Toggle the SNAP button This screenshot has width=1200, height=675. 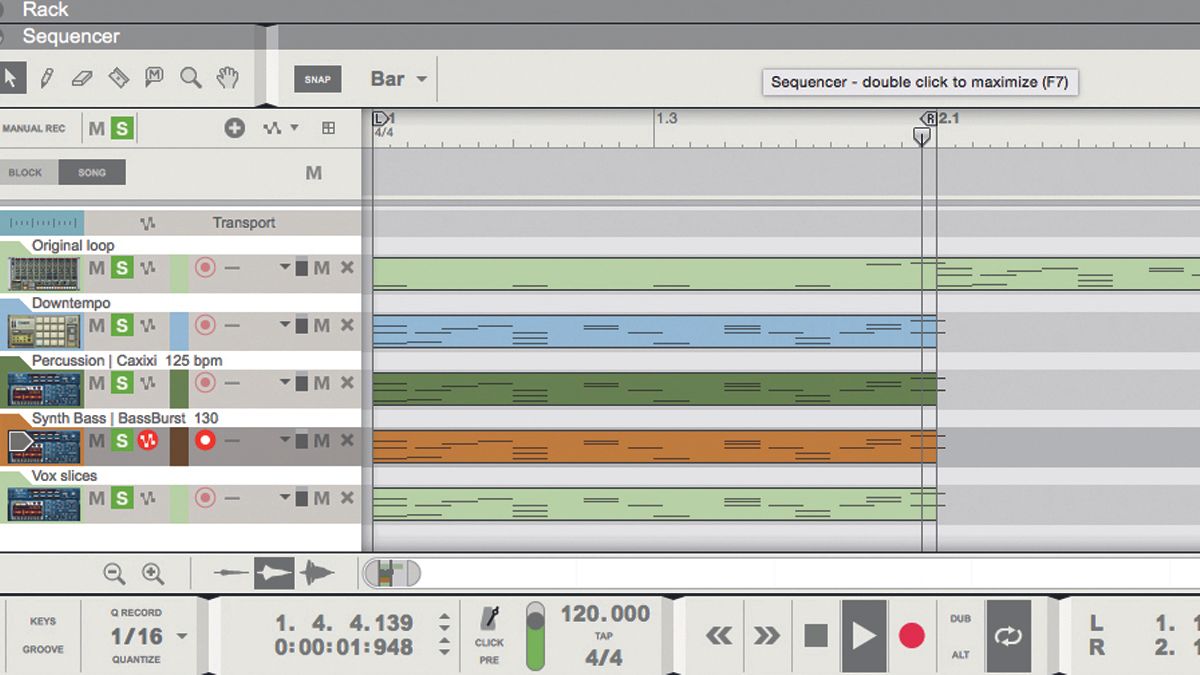coord(318,77)
